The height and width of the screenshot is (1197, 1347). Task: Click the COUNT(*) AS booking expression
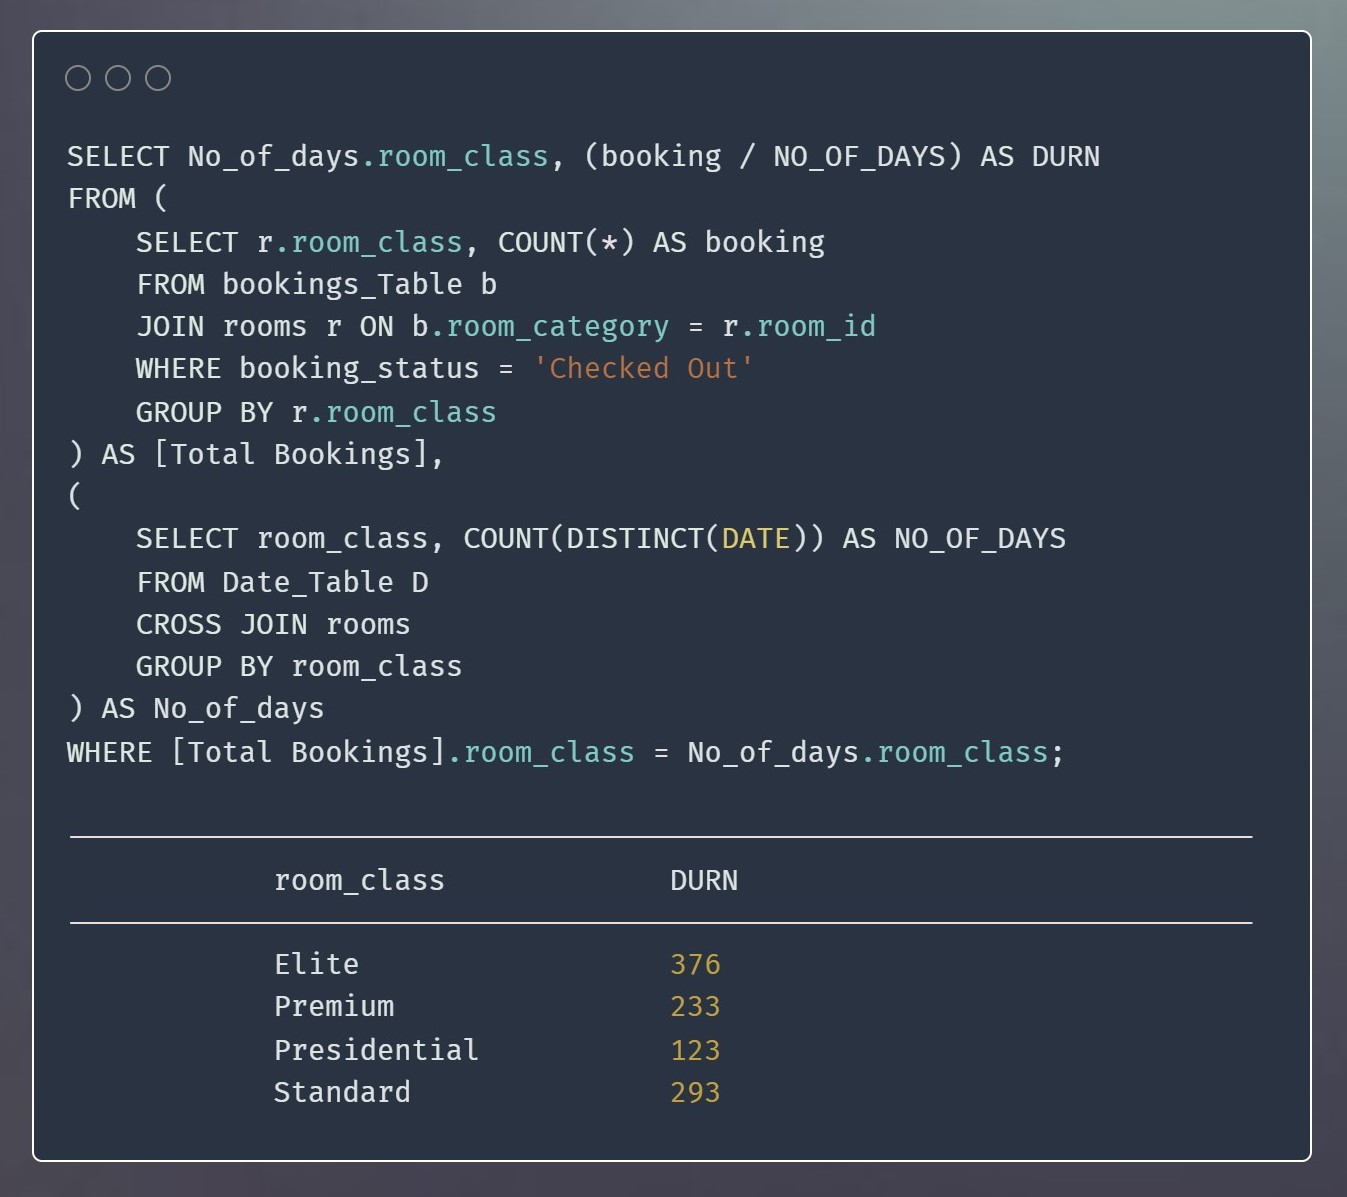point(661,243)
